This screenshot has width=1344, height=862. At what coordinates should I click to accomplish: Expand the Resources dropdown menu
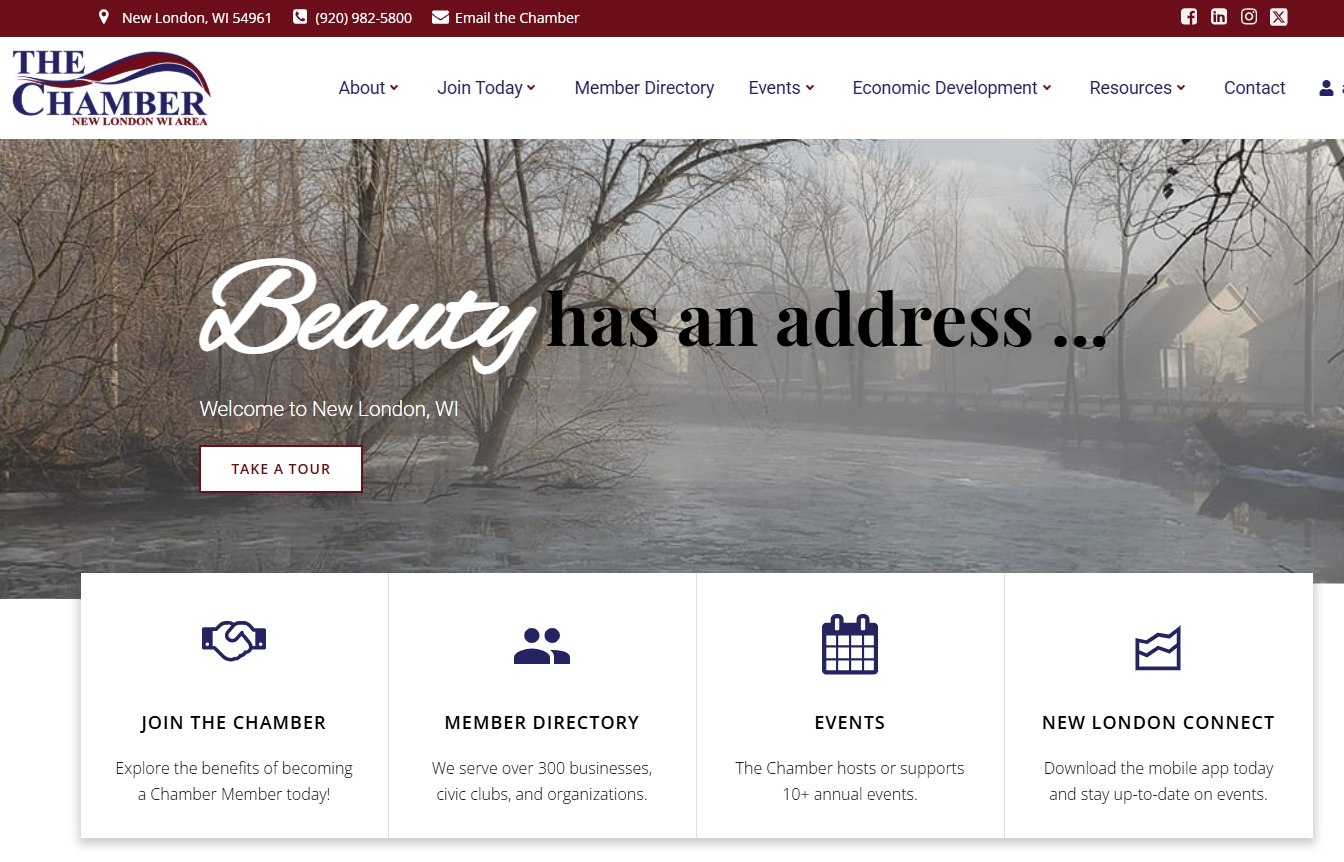coord(1137,88)
